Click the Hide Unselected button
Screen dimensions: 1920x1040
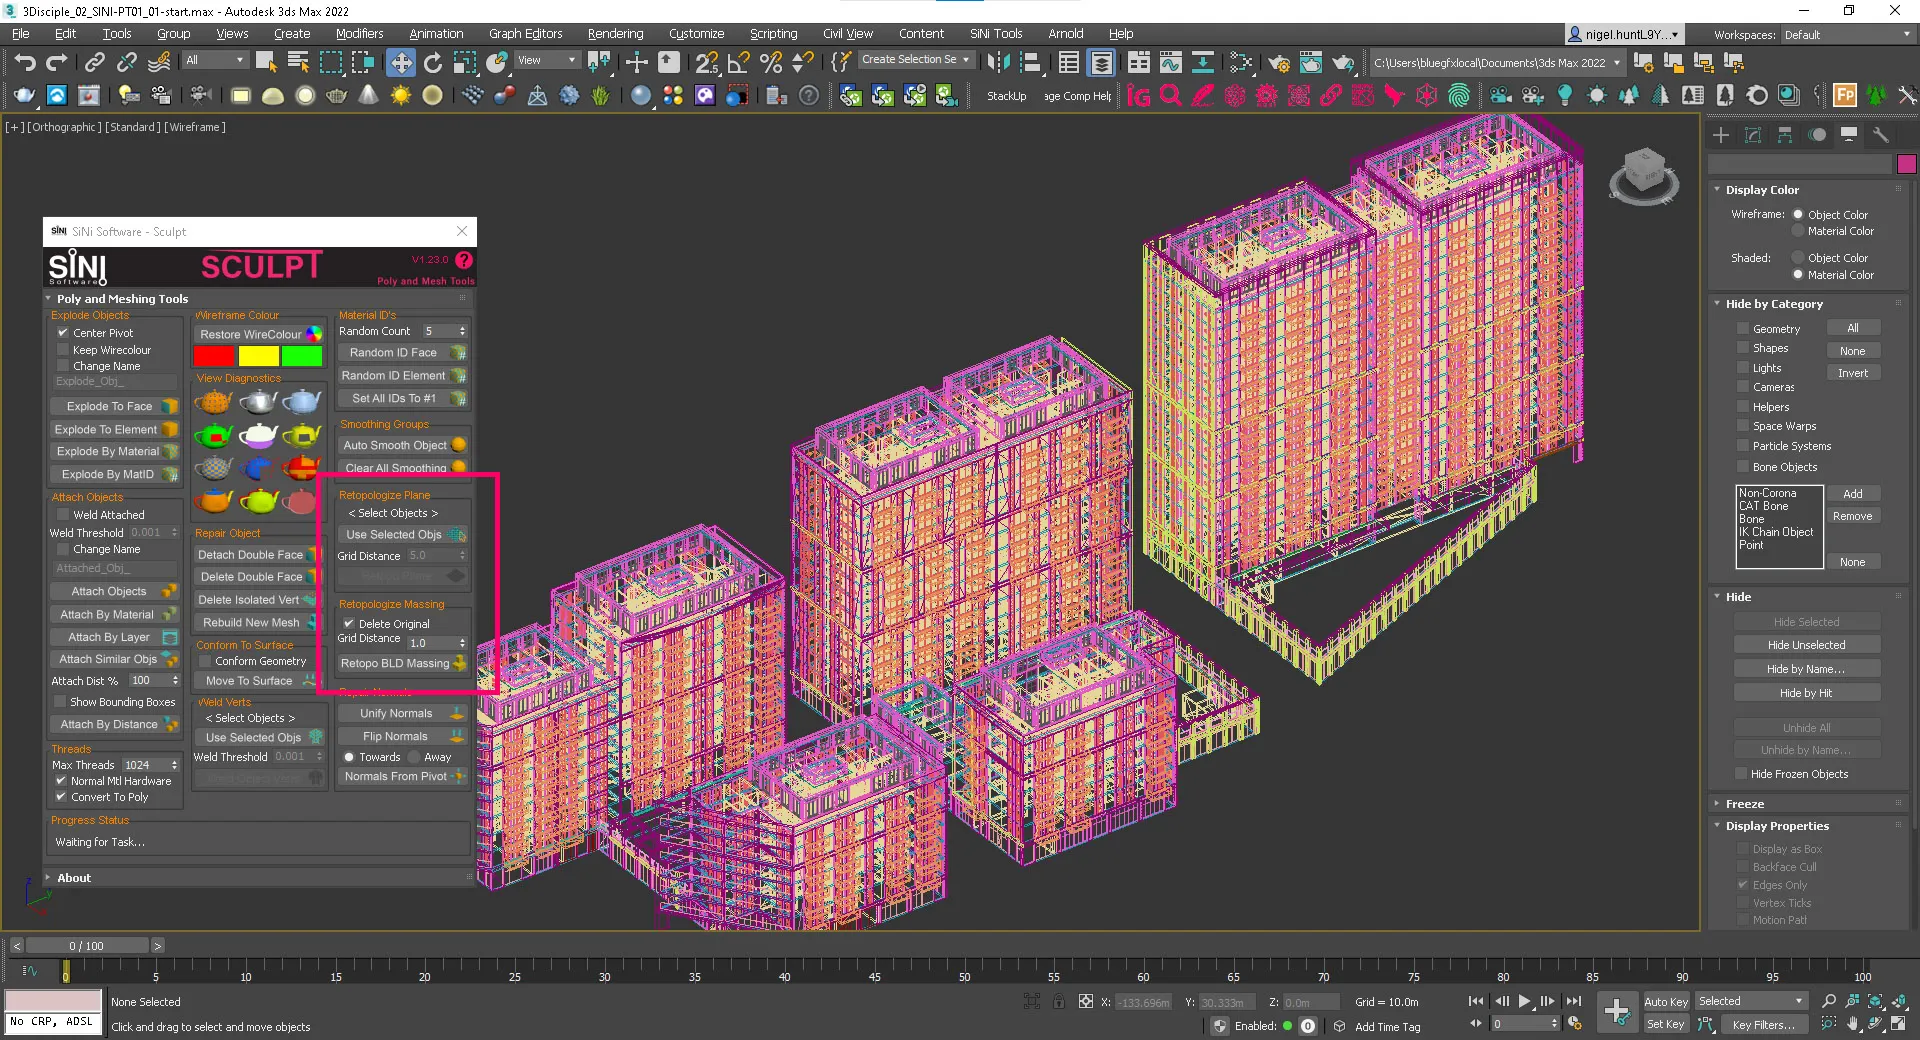(x=1806, y=645)
